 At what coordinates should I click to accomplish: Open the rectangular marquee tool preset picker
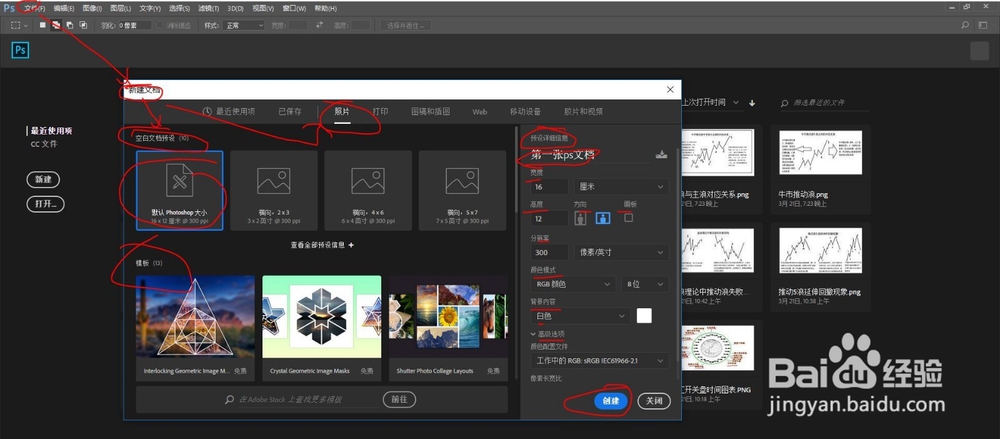point(19,25)
